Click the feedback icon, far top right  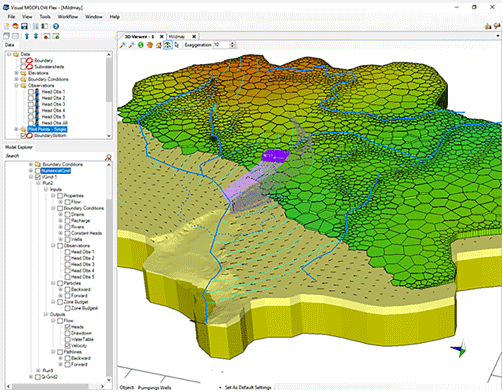(x=497, y=26)
